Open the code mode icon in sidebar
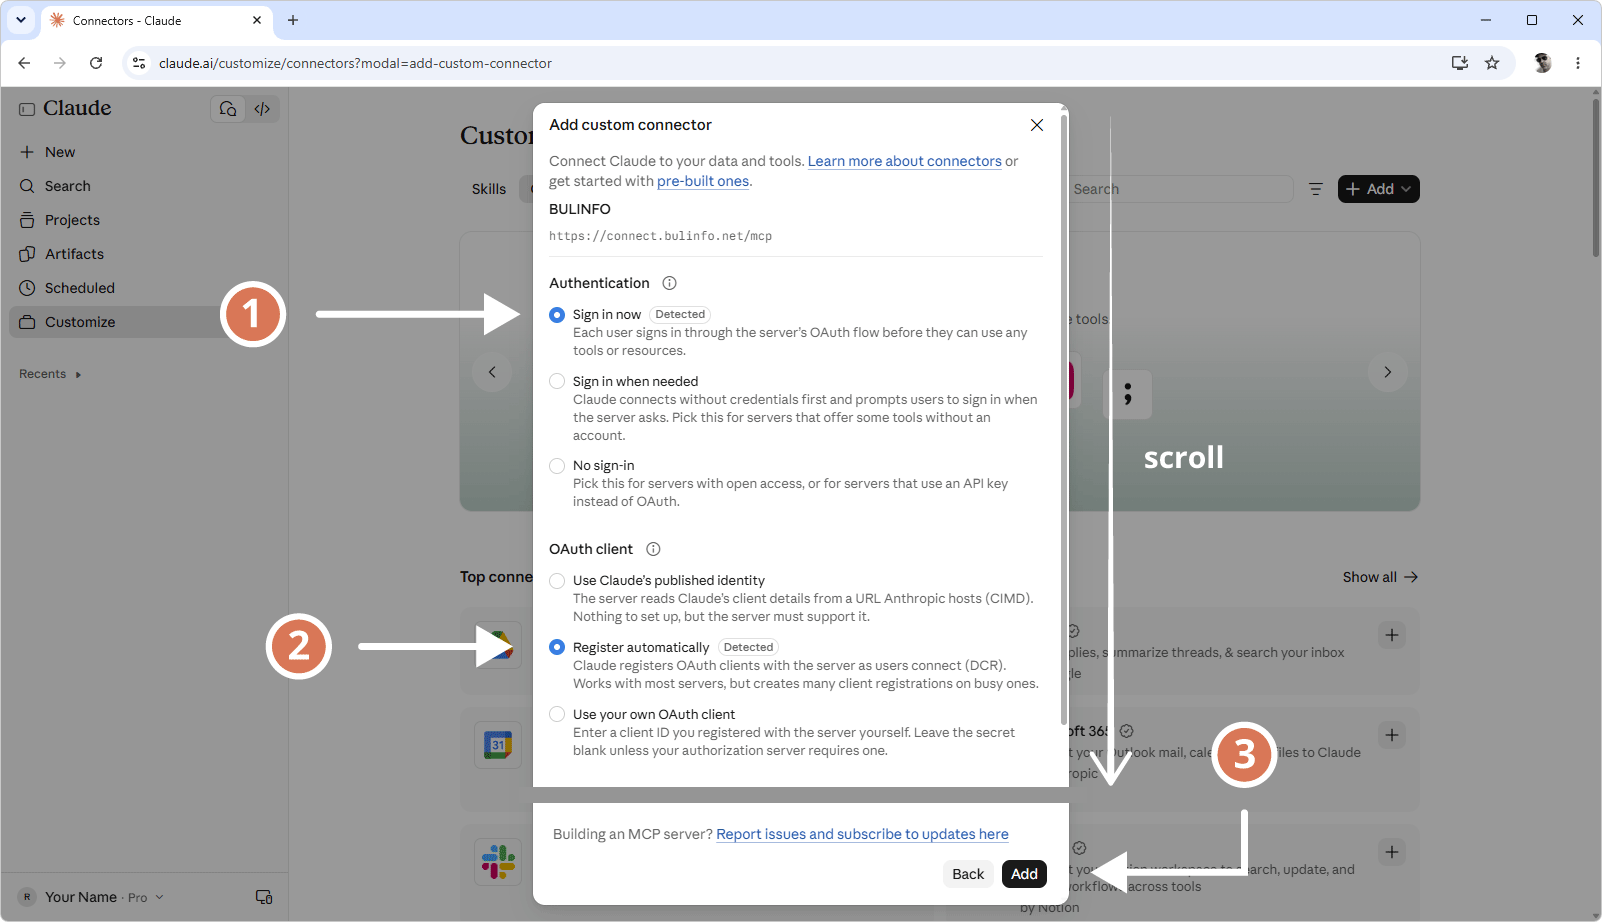 point(262,109)
